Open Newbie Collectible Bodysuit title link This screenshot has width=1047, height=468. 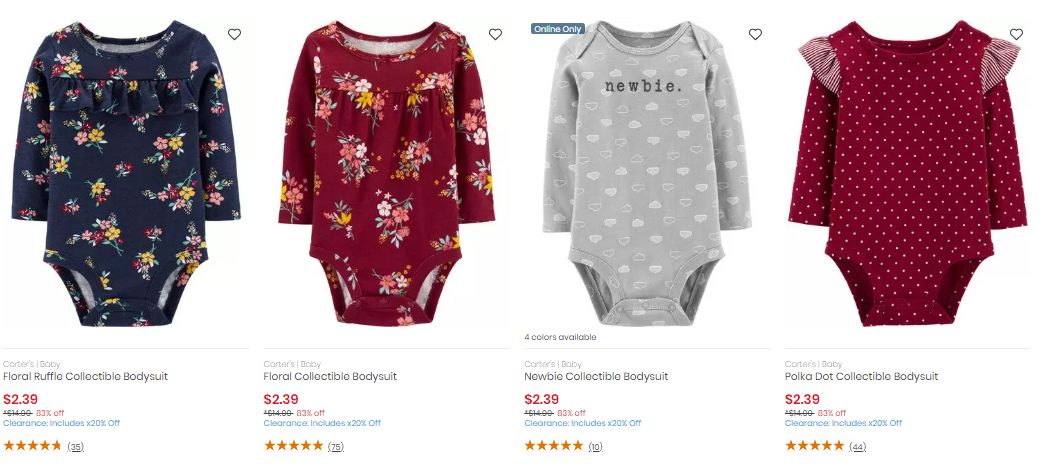coord(596,377)
